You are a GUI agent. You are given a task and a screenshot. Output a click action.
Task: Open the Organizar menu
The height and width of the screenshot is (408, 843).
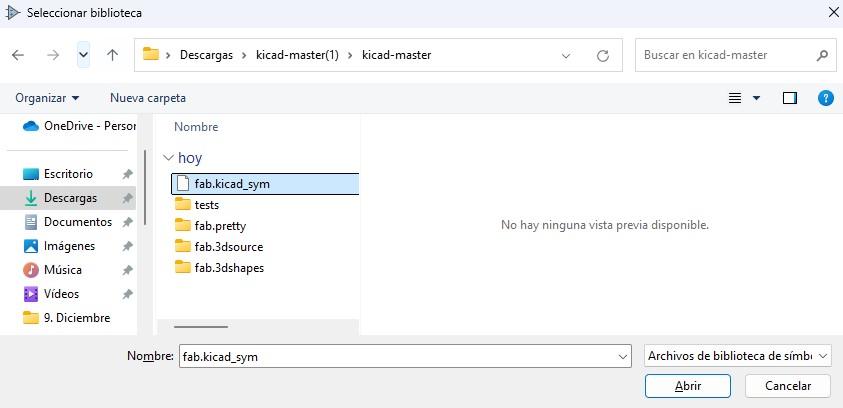click(47, 98)
